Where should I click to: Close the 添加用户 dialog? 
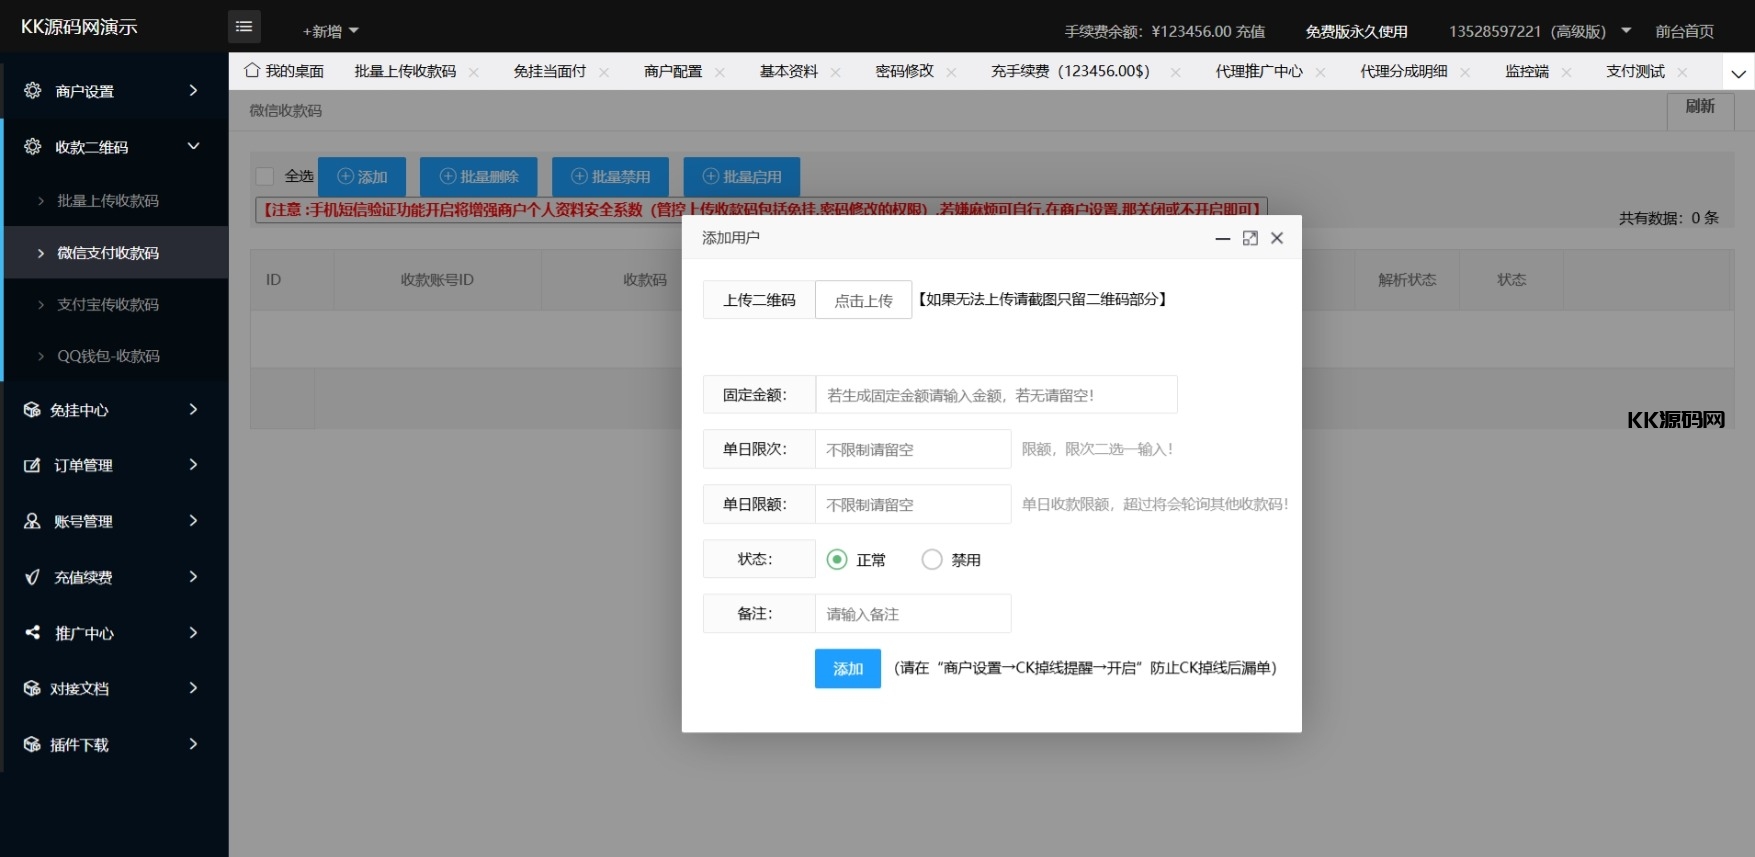click(1277, 238)
